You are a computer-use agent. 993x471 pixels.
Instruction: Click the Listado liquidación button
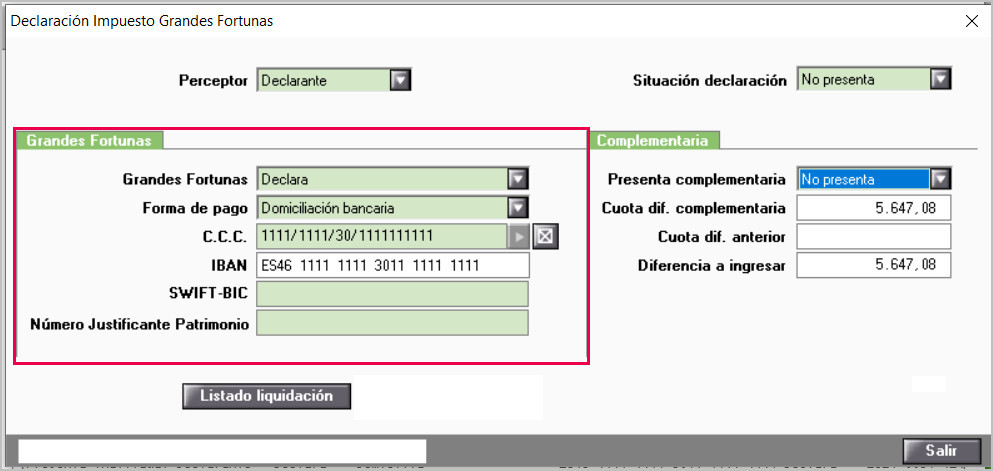pyautogui.click(x=267, y=396)
